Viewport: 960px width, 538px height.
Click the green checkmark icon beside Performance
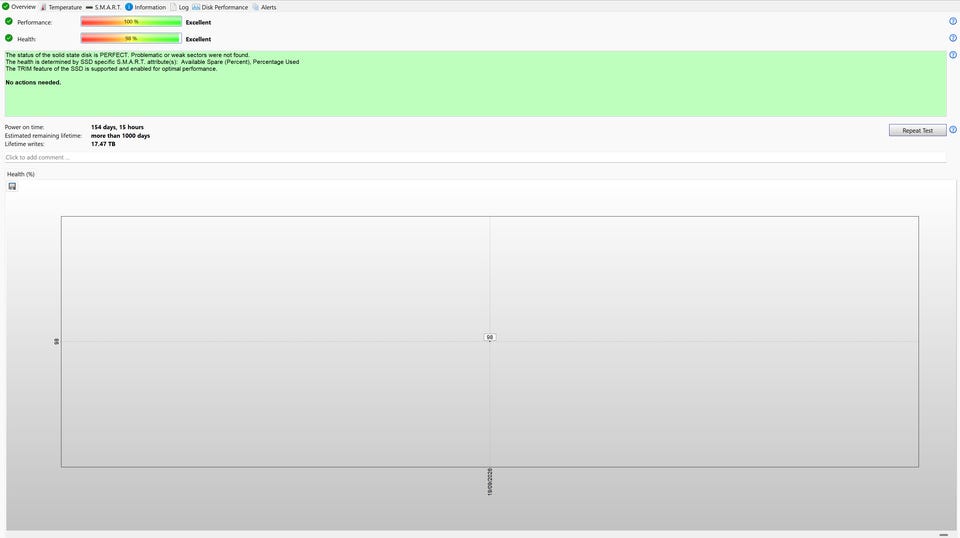[9, 21]
